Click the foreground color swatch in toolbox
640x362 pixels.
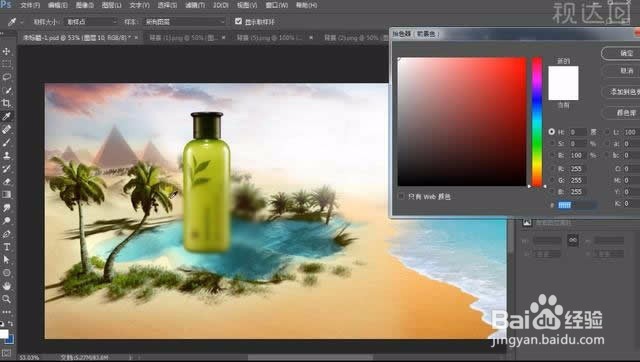[x=4, y=333]
